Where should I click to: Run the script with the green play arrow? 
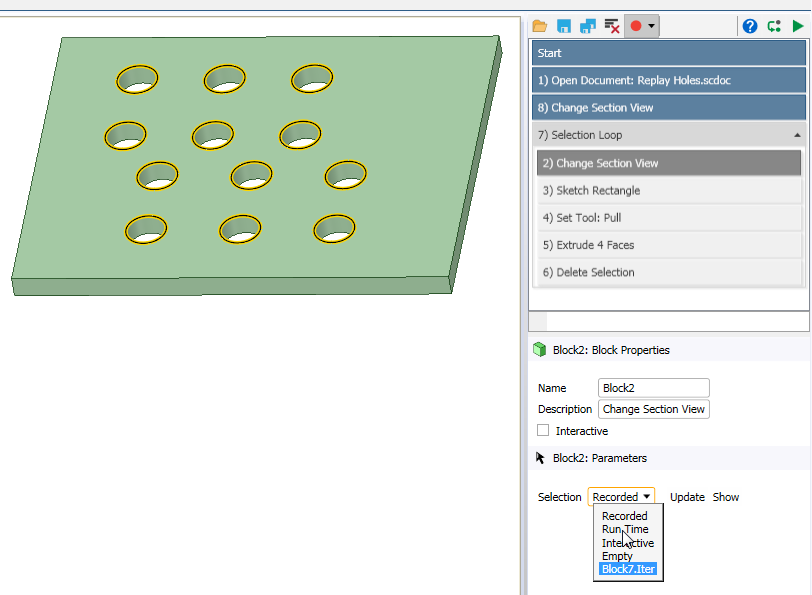[798, 26]
